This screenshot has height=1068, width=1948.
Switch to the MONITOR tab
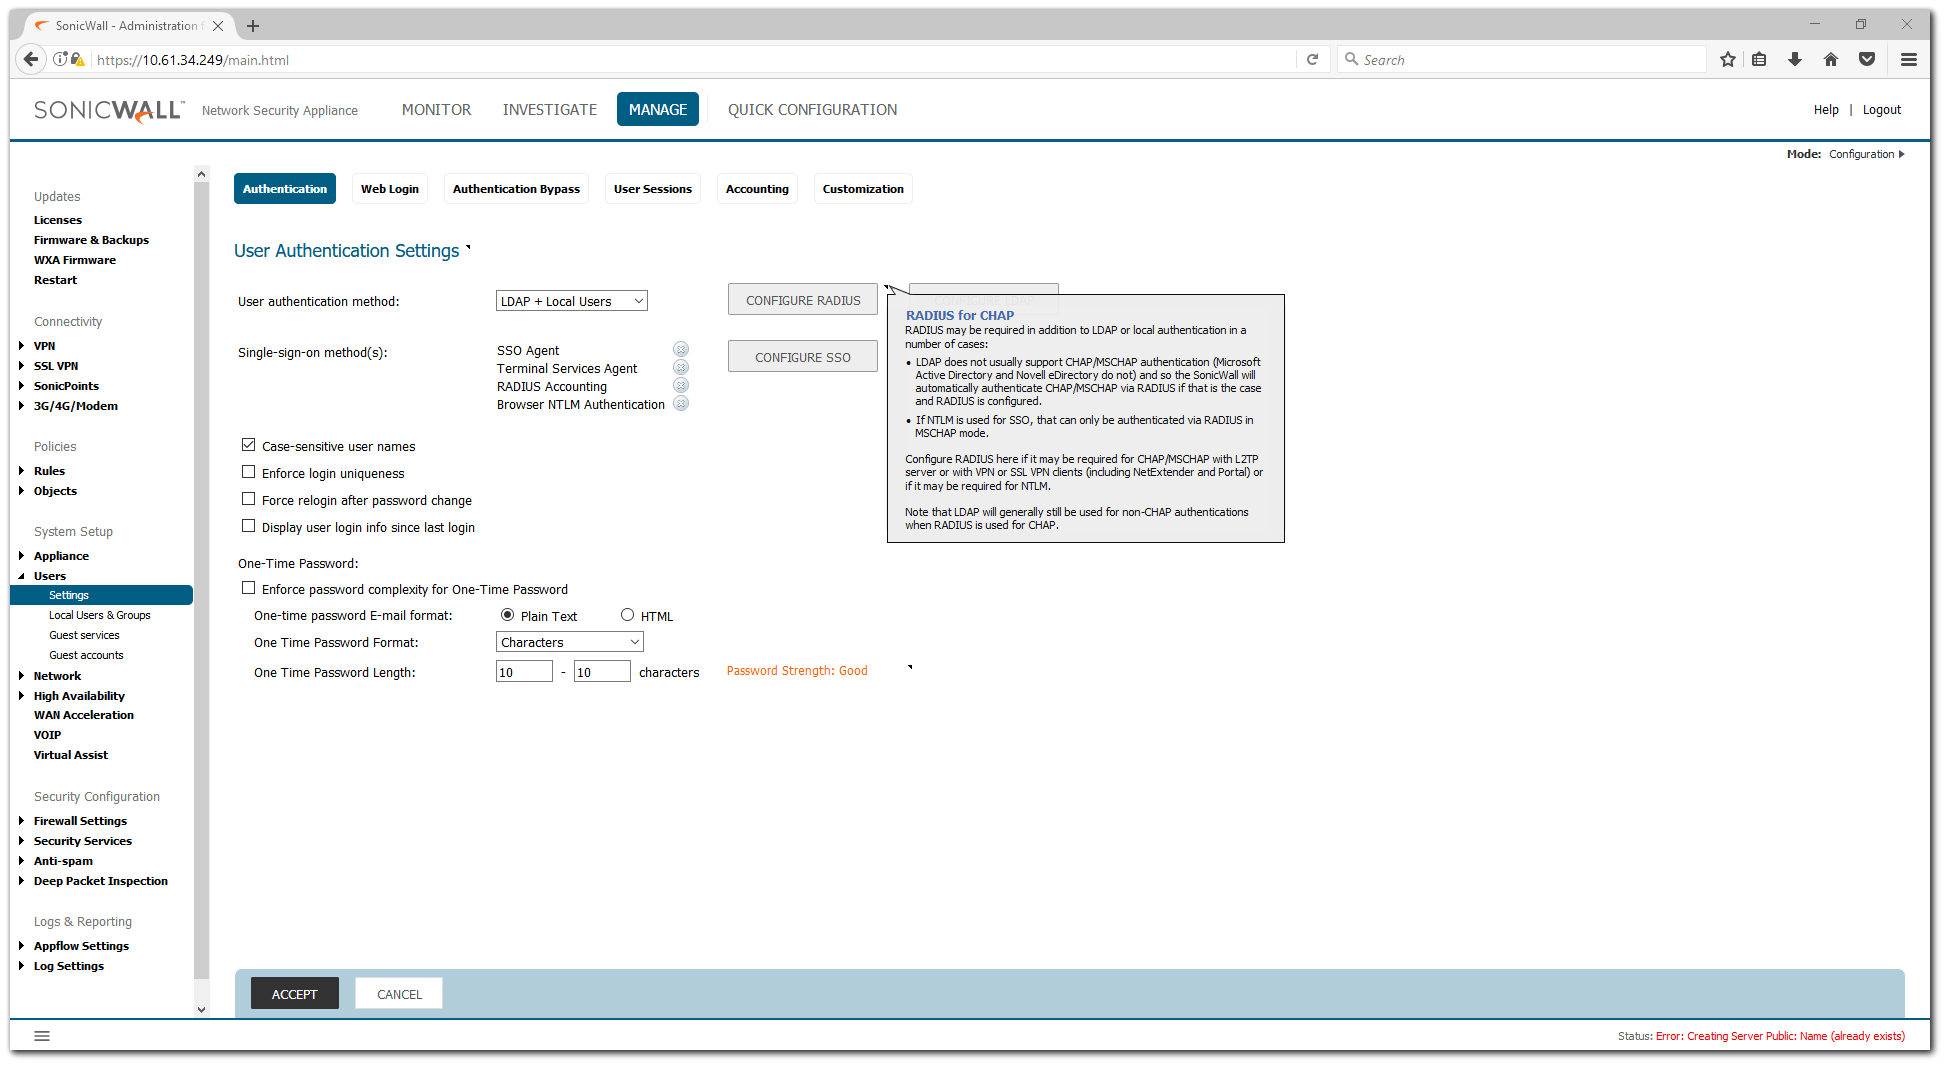436,110
